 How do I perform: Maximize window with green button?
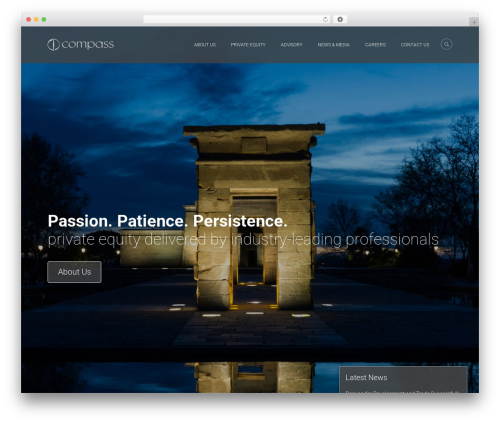pyautogui.click(x=44, y=20)
